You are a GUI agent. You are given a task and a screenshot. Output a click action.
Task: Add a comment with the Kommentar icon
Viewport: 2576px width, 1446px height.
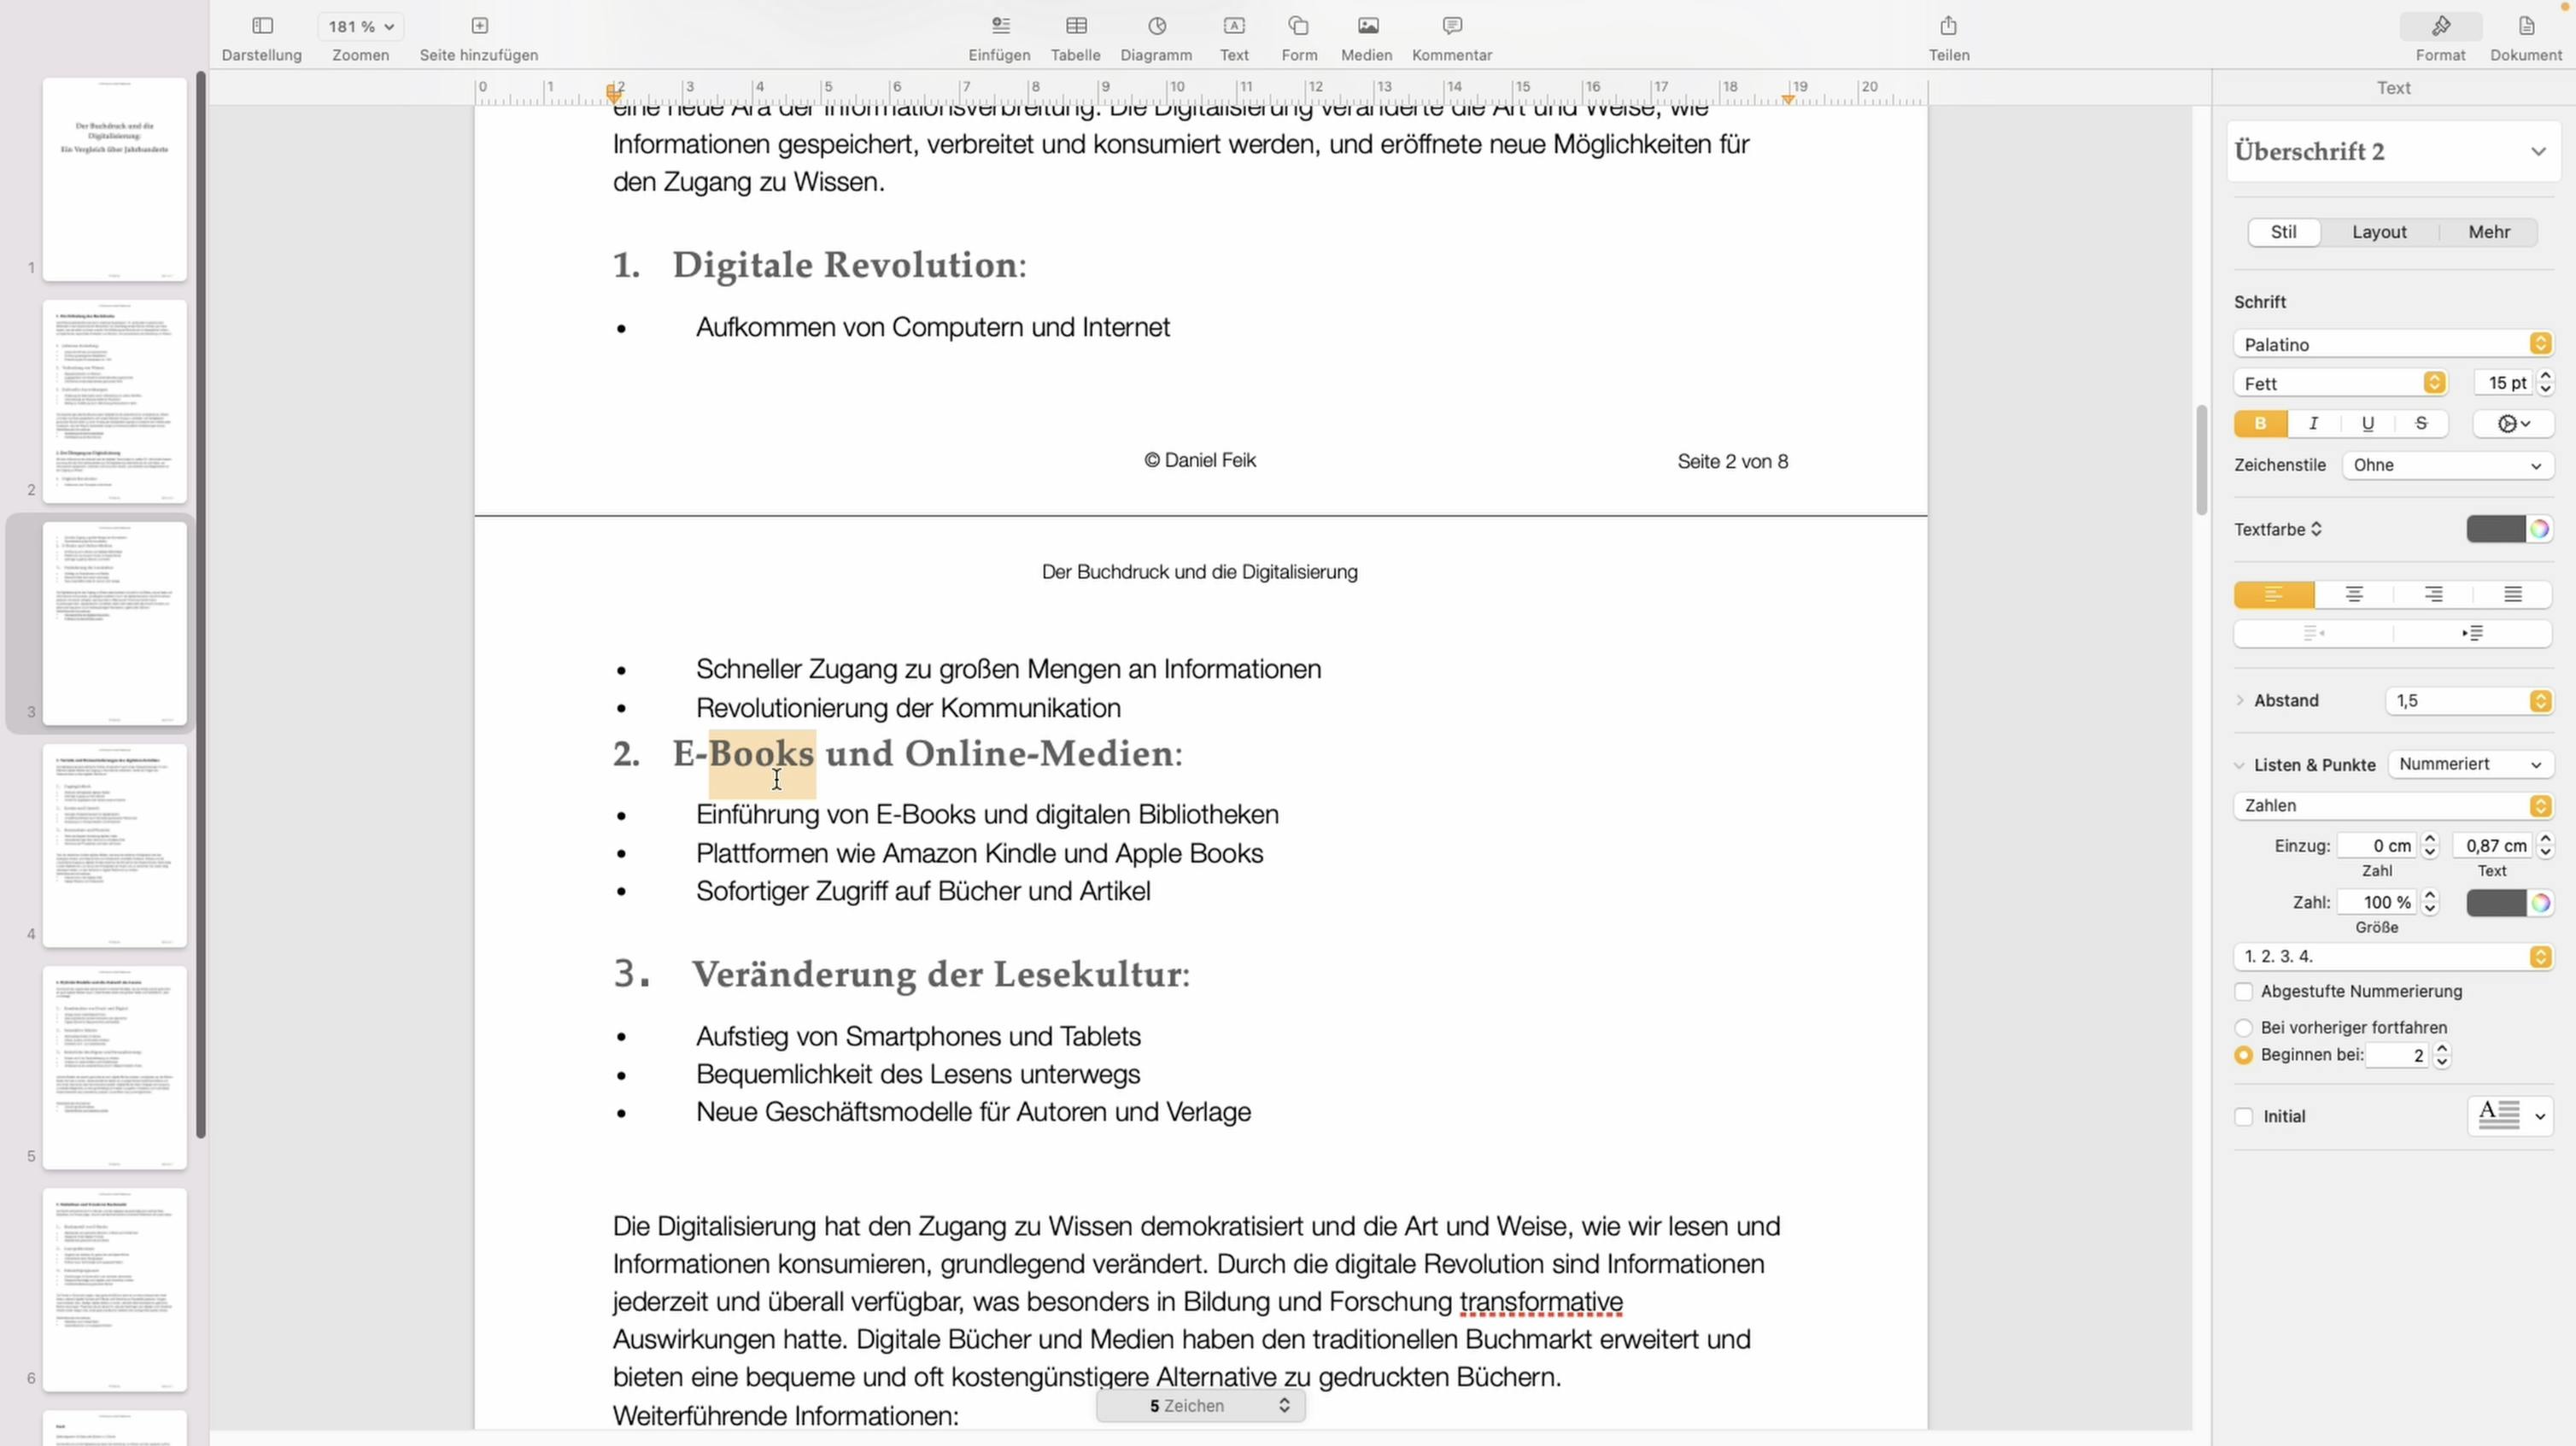click(x=1452, y=37)
